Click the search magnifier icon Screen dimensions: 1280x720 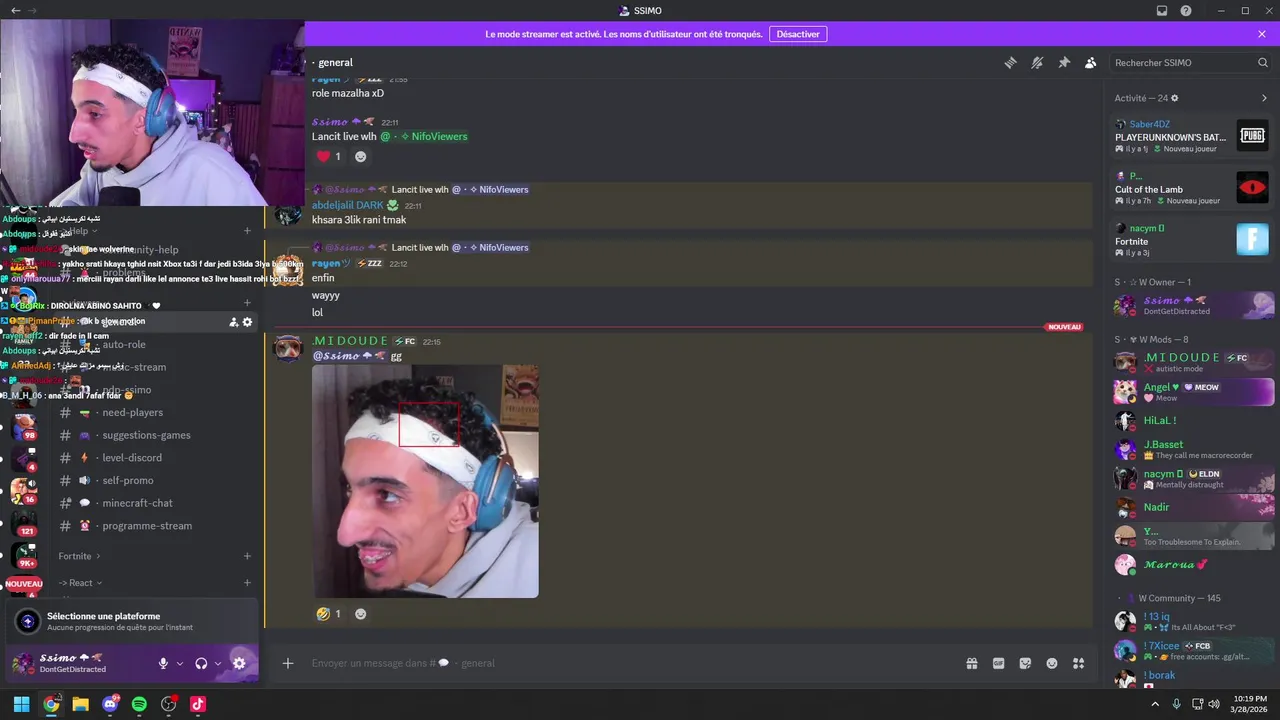[1263, 62]
